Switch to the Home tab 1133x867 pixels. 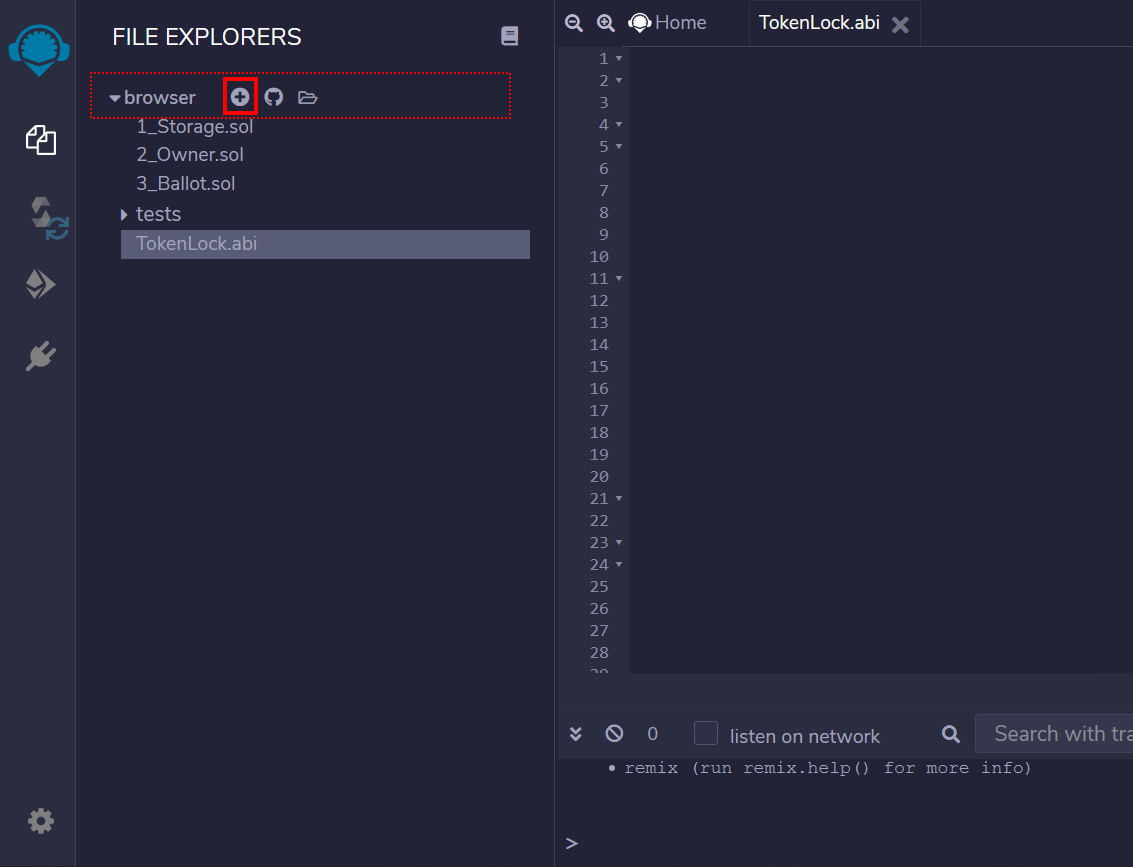pos(667,23)
